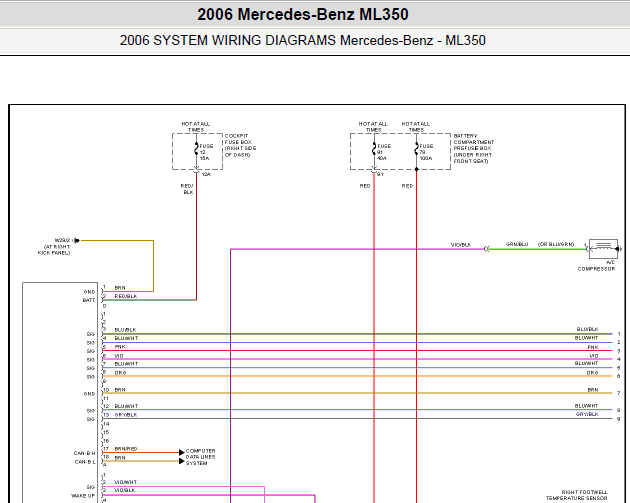Image resolution: width=630 pixels, height=503 pixels.
Task: Click the 'W29/2' ground label
Action: click(62, 240)
